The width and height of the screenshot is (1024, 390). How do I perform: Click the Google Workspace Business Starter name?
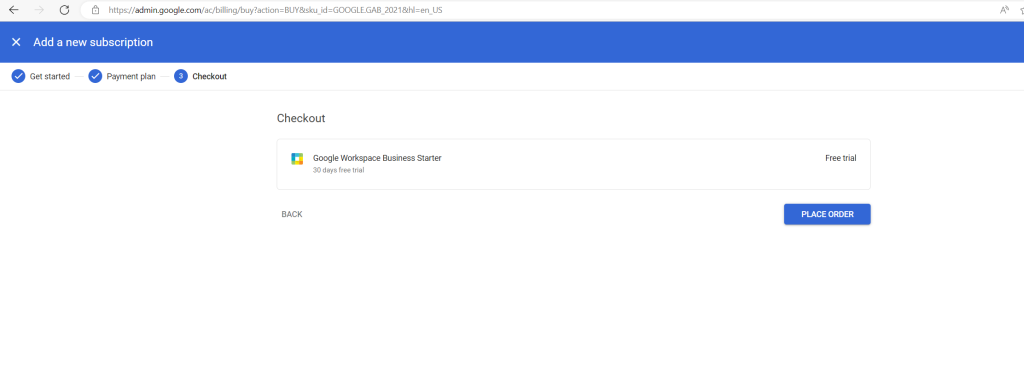coord(377,158)
